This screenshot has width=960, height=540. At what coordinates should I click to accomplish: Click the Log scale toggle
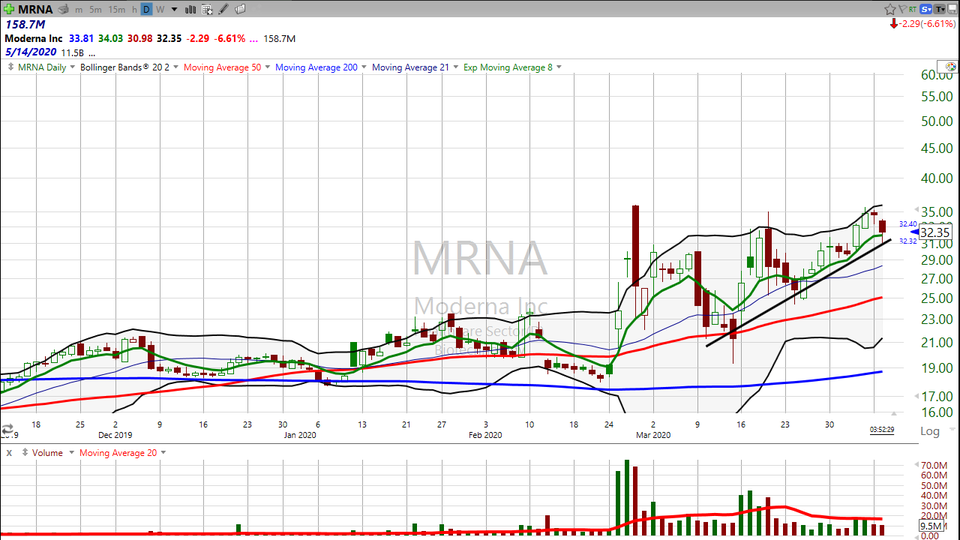(929, 431)
